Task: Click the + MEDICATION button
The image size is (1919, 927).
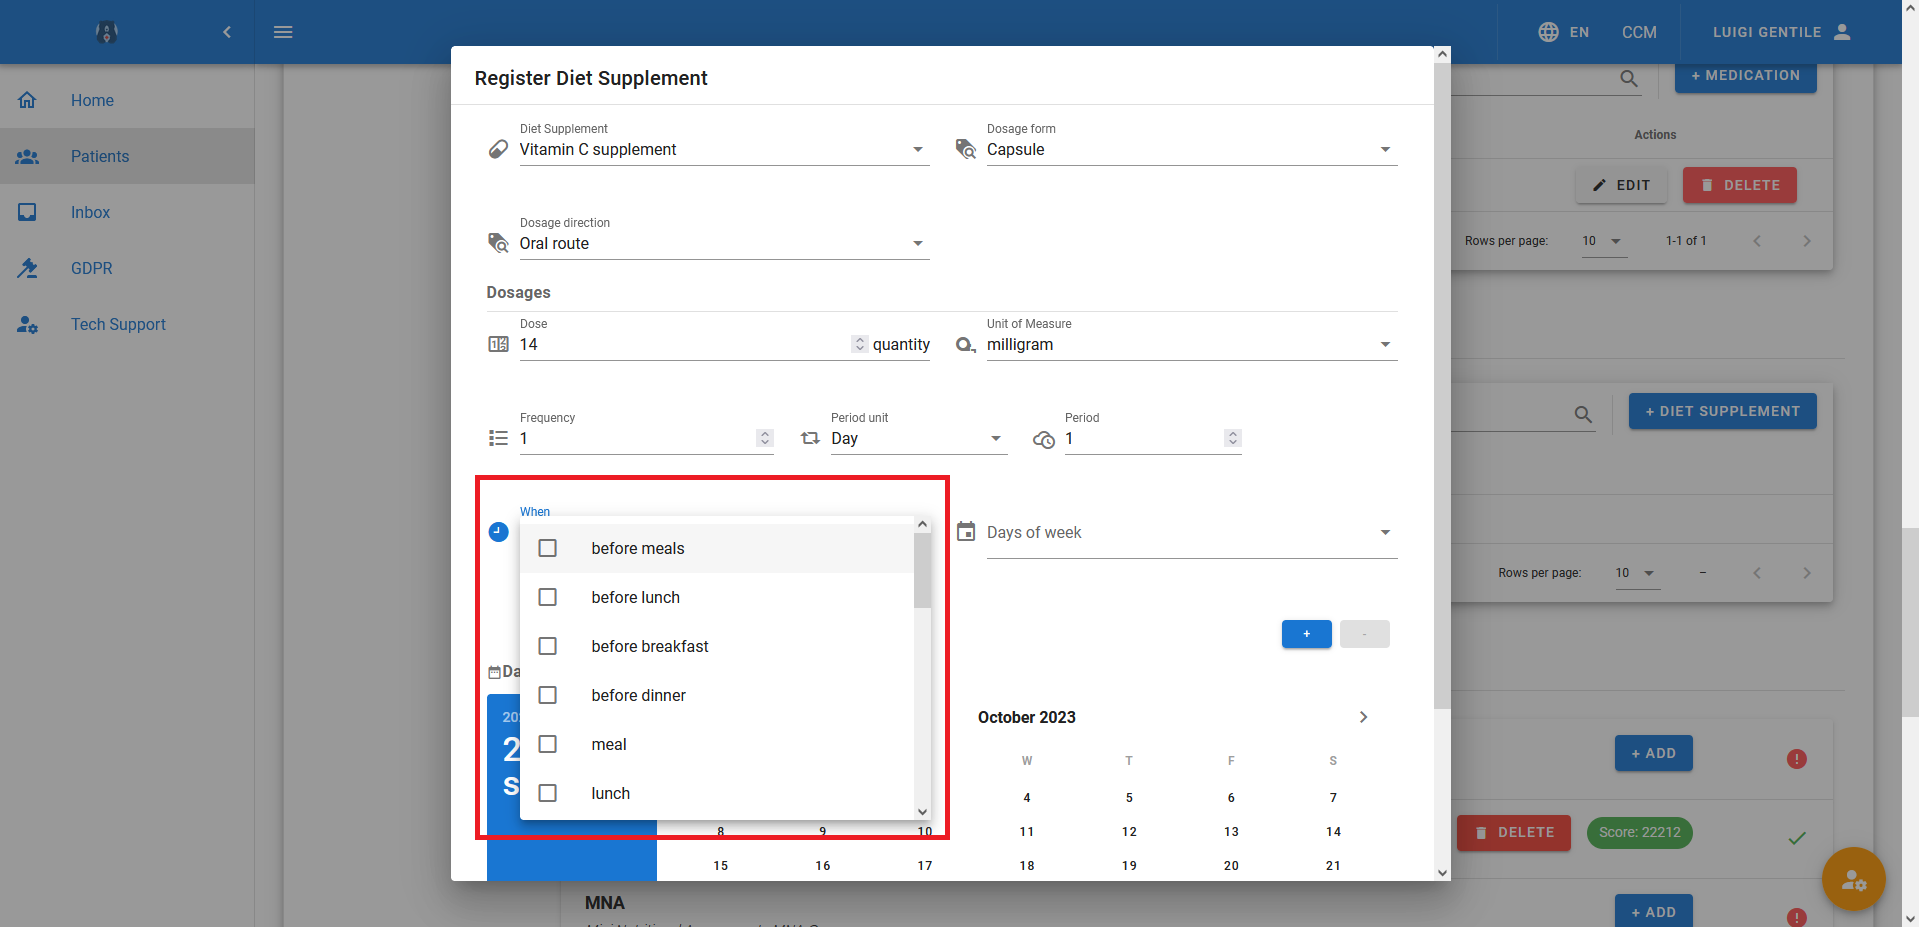Action: (x=1745, y=76)
